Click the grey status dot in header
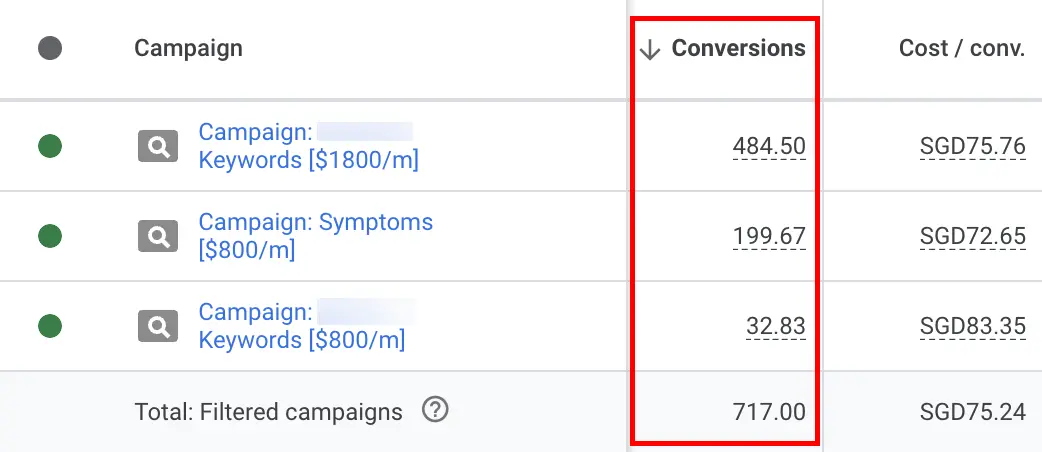The height and width of the screenshot is (452, 1042). 50,48
